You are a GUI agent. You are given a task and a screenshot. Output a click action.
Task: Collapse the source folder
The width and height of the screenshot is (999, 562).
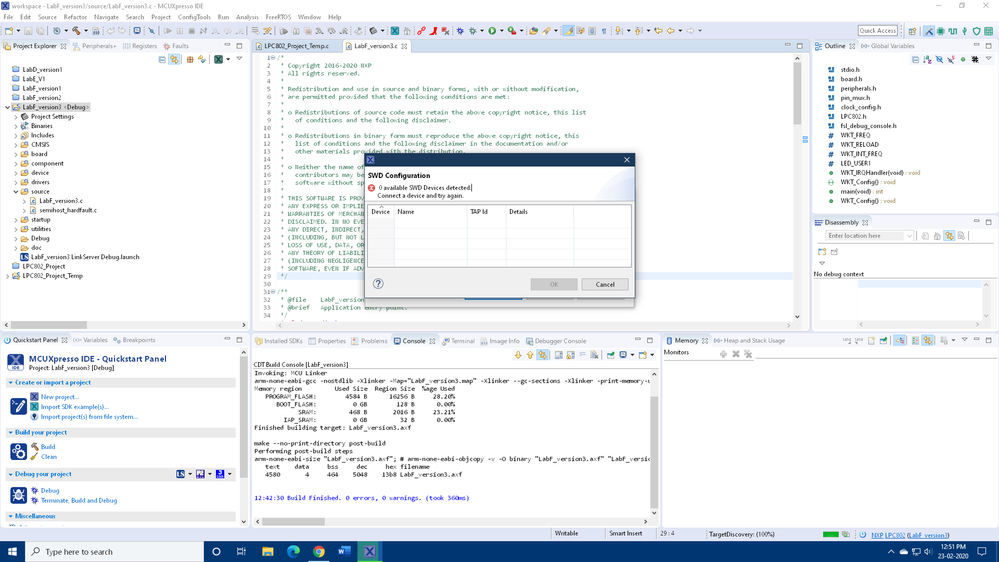click(16, 191)
